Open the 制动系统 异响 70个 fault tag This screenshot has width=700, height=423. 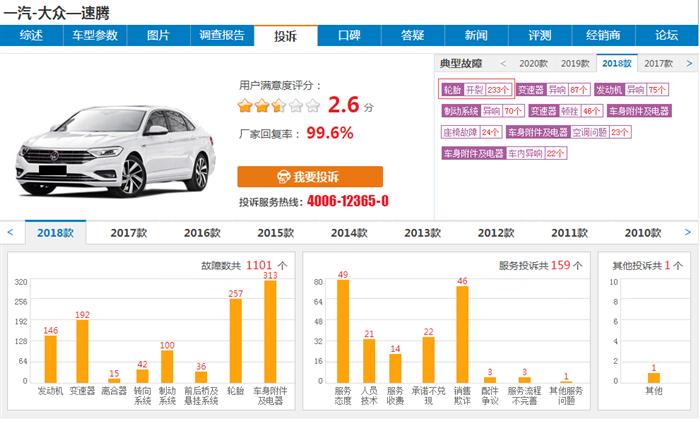pyautogui.click(x=483, y=111)
